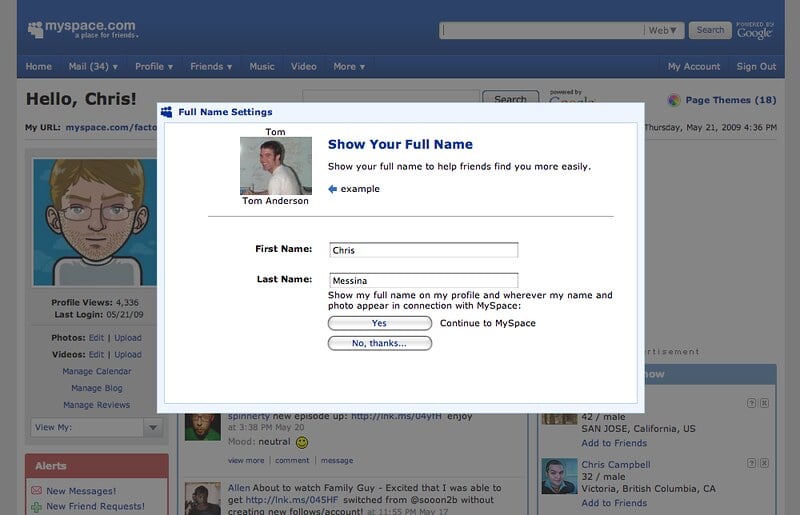This screenshot has height=515, width=800.
Task: Click Chris's cartoon profile picture
Action: [x=95, y=222]
